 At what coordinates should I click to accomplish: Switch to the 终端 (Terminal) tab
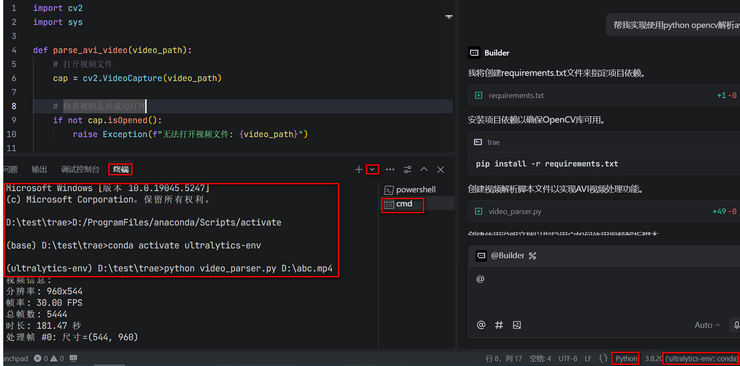[x=120, y=169]
